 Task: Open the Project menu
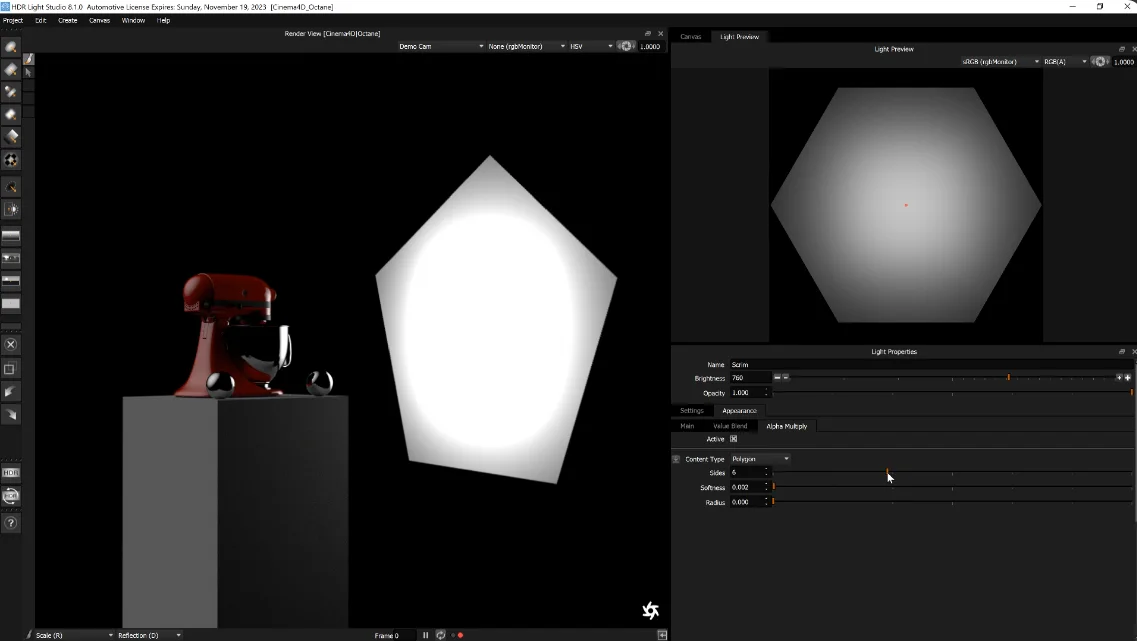tap(13, 20)
